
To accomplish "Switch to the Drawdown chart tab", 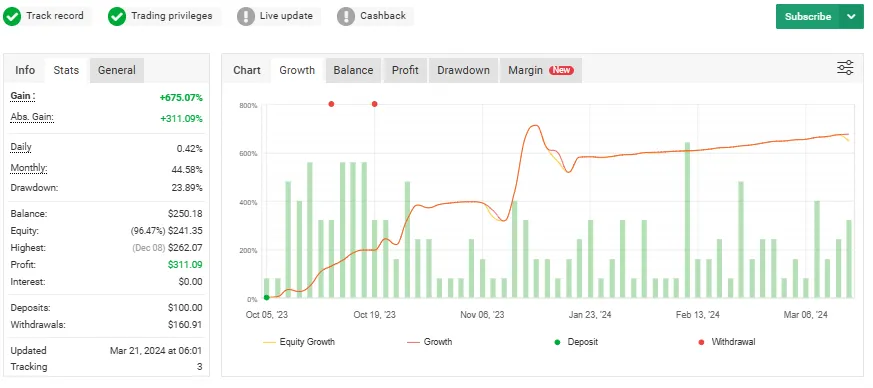I will click(463, 70).
